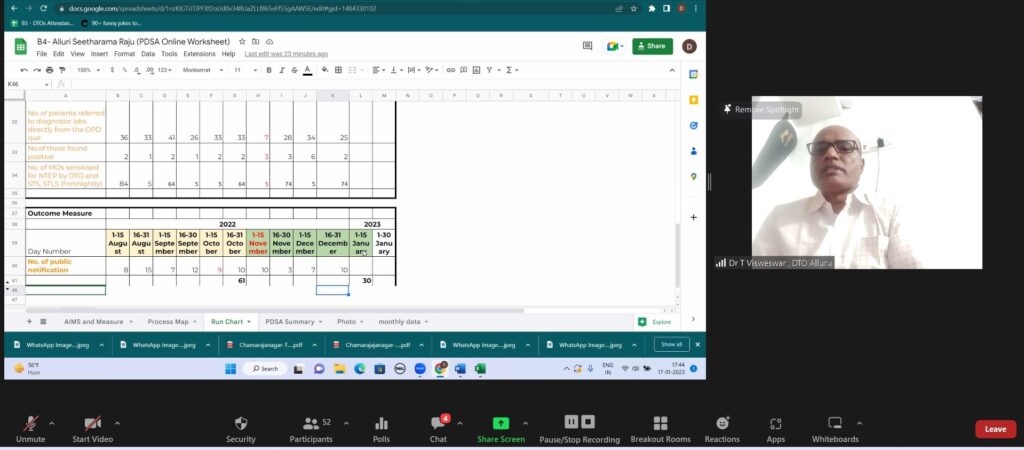Viewport: 1024px width, 450px height.
Task: Switch to the PDSA Summary sheet tab
Action: (x=289, y=321)
